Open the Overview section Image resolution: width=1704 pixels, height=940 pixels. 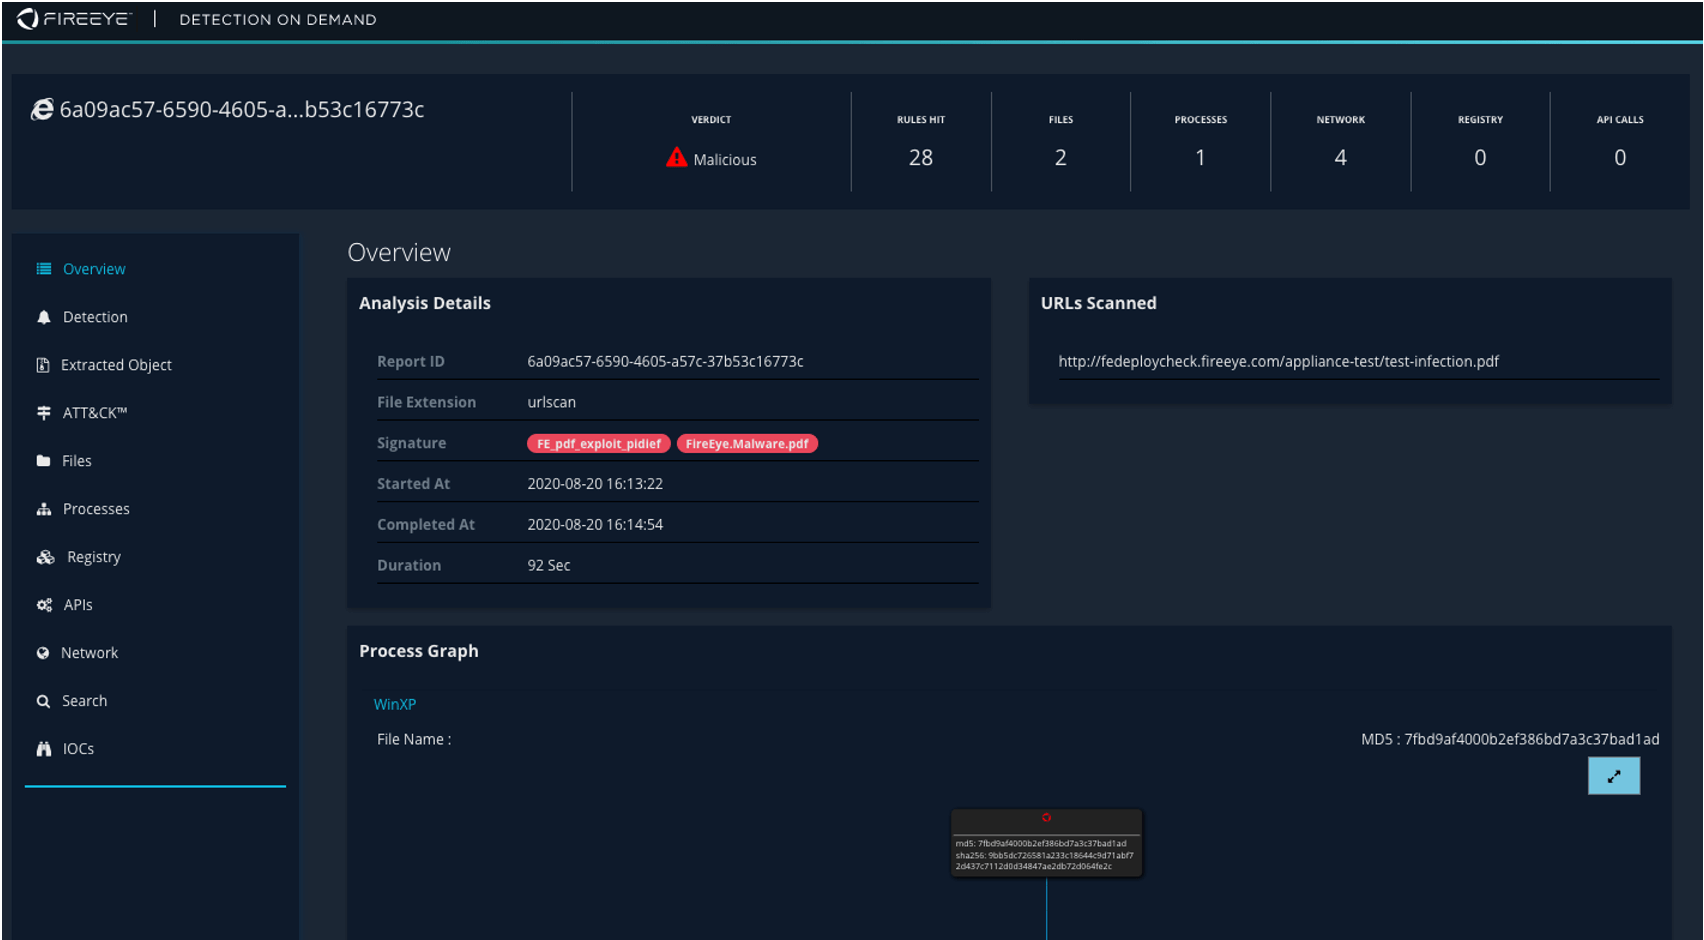(x=94, y=269)
